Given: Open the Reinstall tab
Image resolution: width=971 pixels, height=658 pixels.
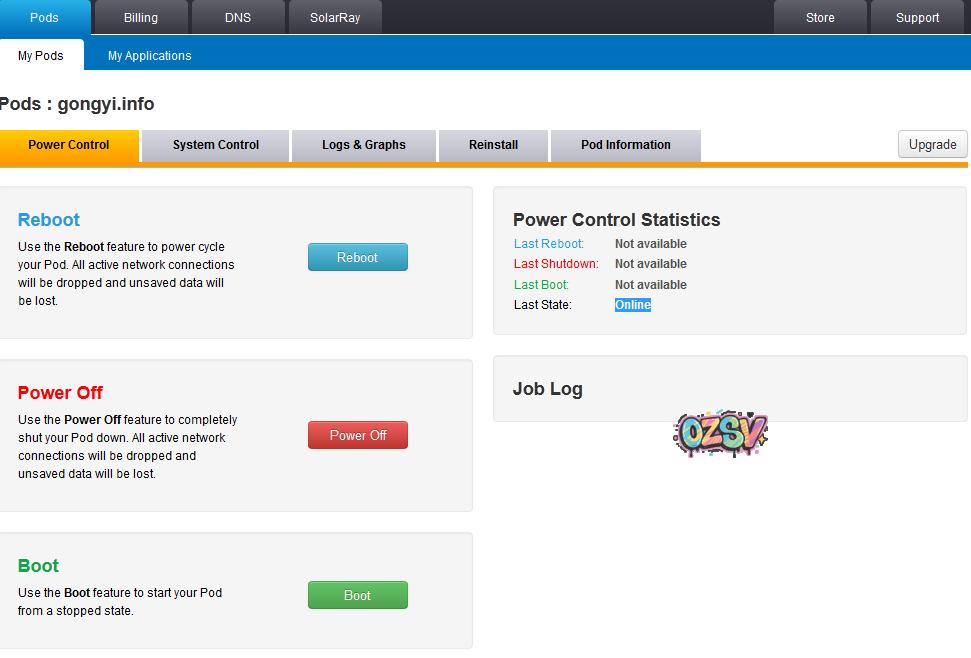Looking at the screenshot, I should 493,145.
